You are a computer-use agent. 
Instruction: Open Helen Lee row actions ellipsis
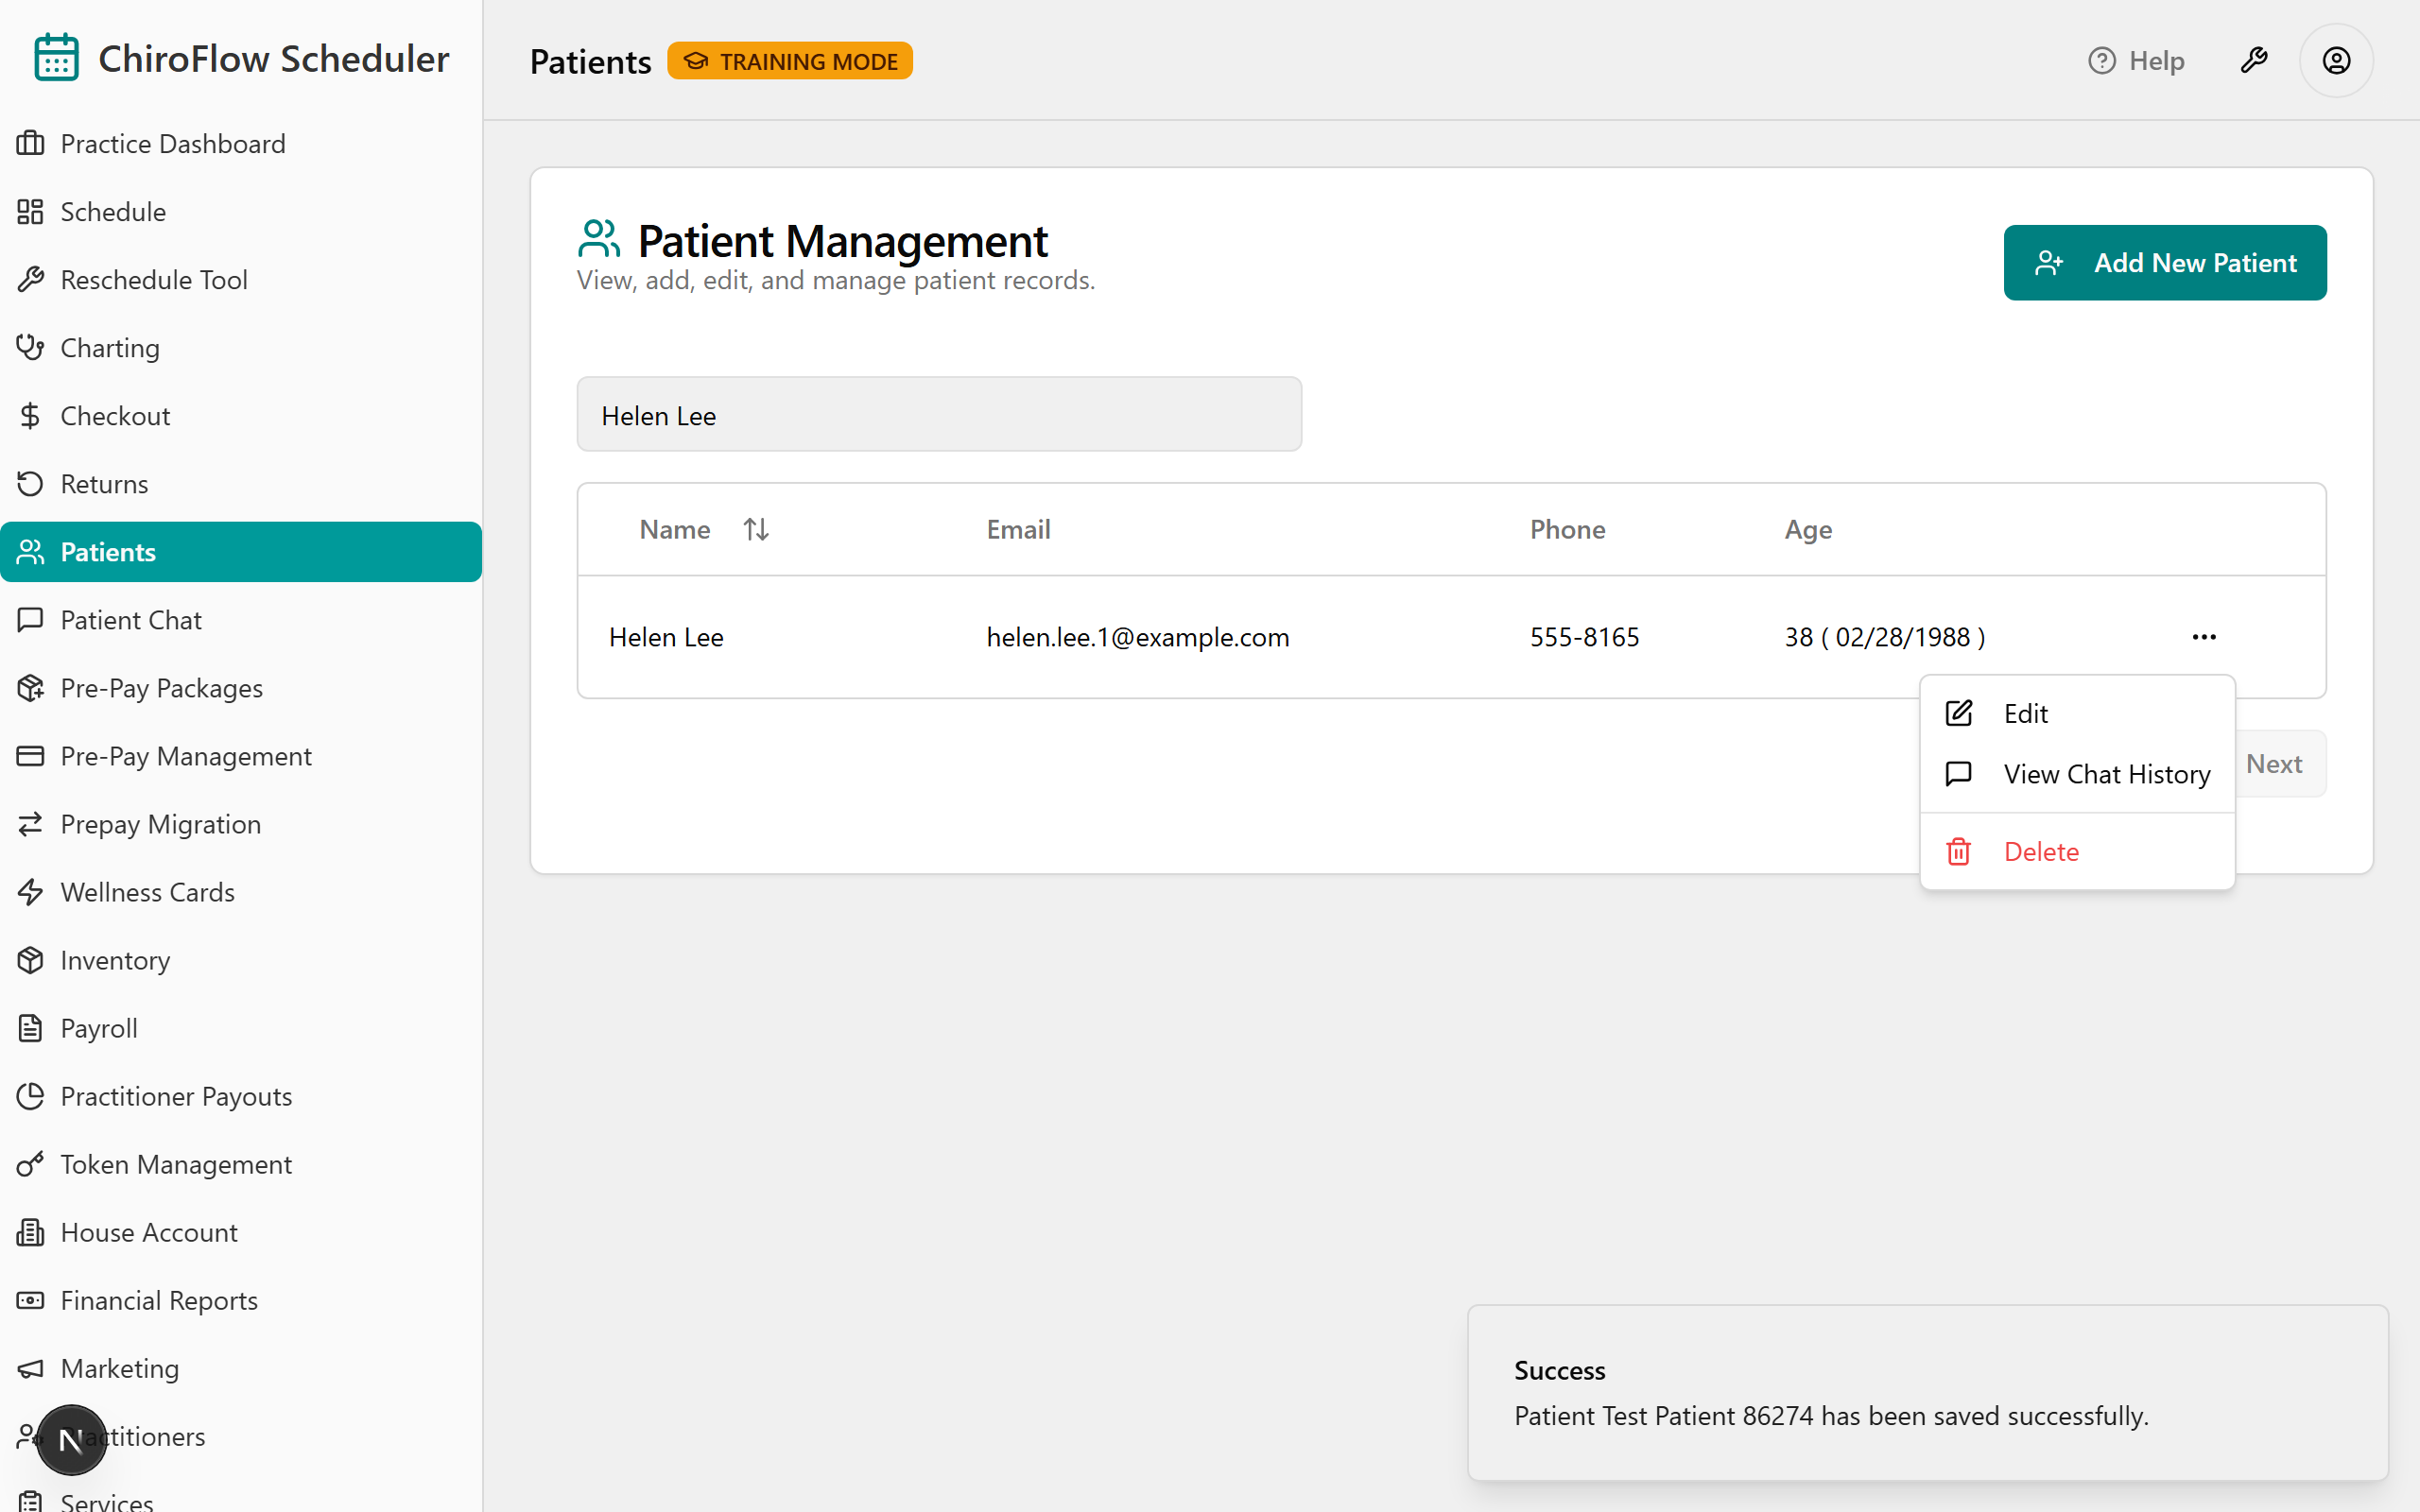point(2204,637)
